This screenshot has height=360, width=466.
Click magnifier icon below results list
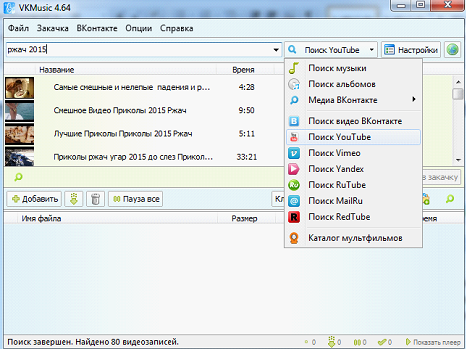tap(18, 177)
